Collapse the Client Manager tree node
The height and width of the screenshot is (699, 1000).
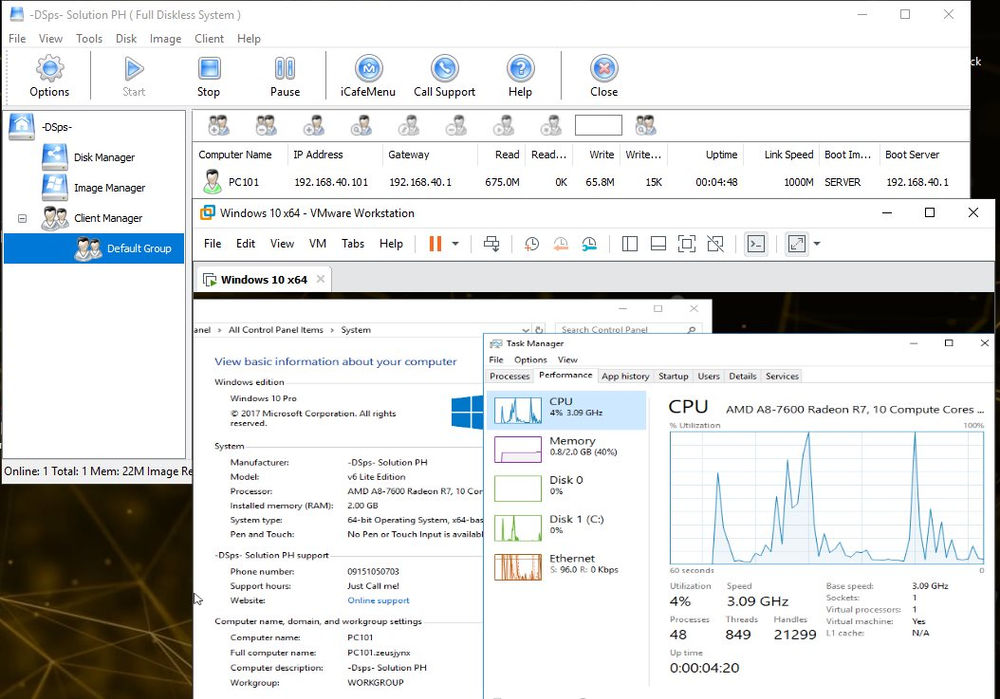tap(22, 218)
